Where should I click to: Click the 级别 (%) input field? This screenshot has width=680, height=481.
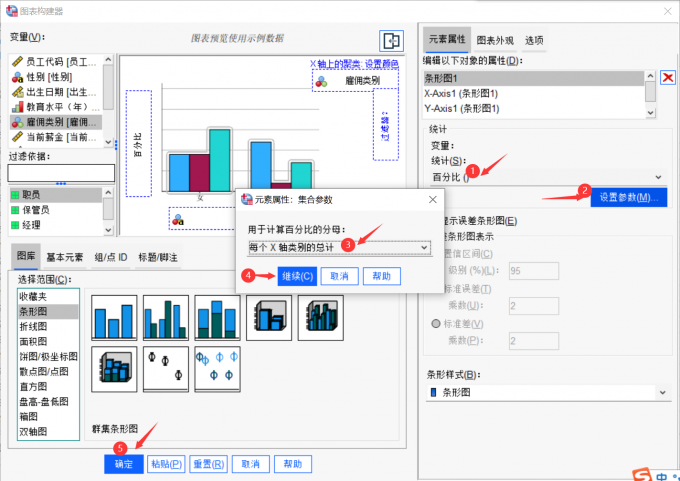tap(534, 271)
